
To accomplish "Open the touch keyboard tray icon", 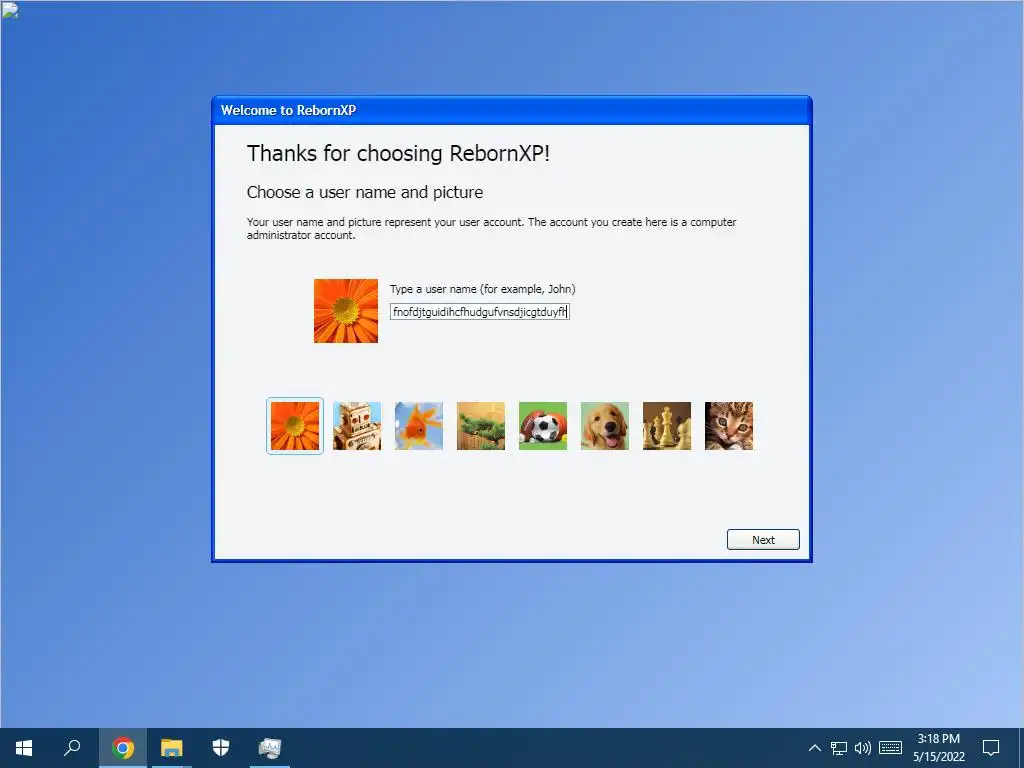I will tap(890, 748).
